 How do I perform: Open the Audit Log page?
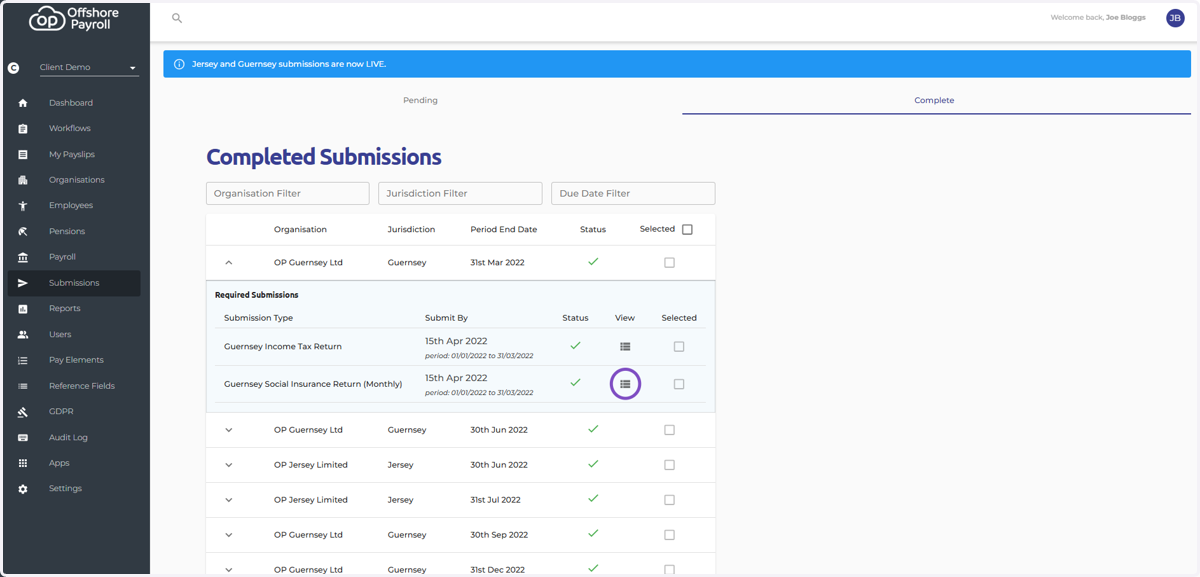pos(68,438)
